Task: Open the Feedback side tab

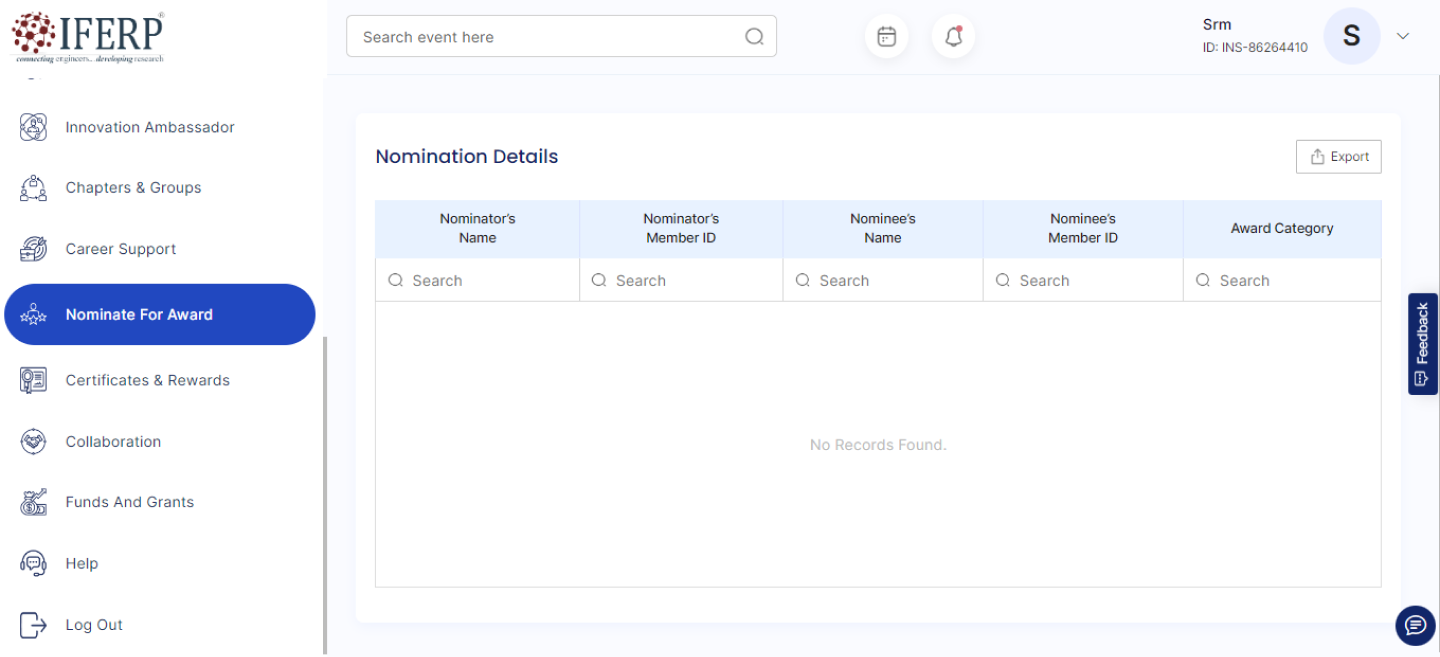Action: click(x=1422, y=344)
